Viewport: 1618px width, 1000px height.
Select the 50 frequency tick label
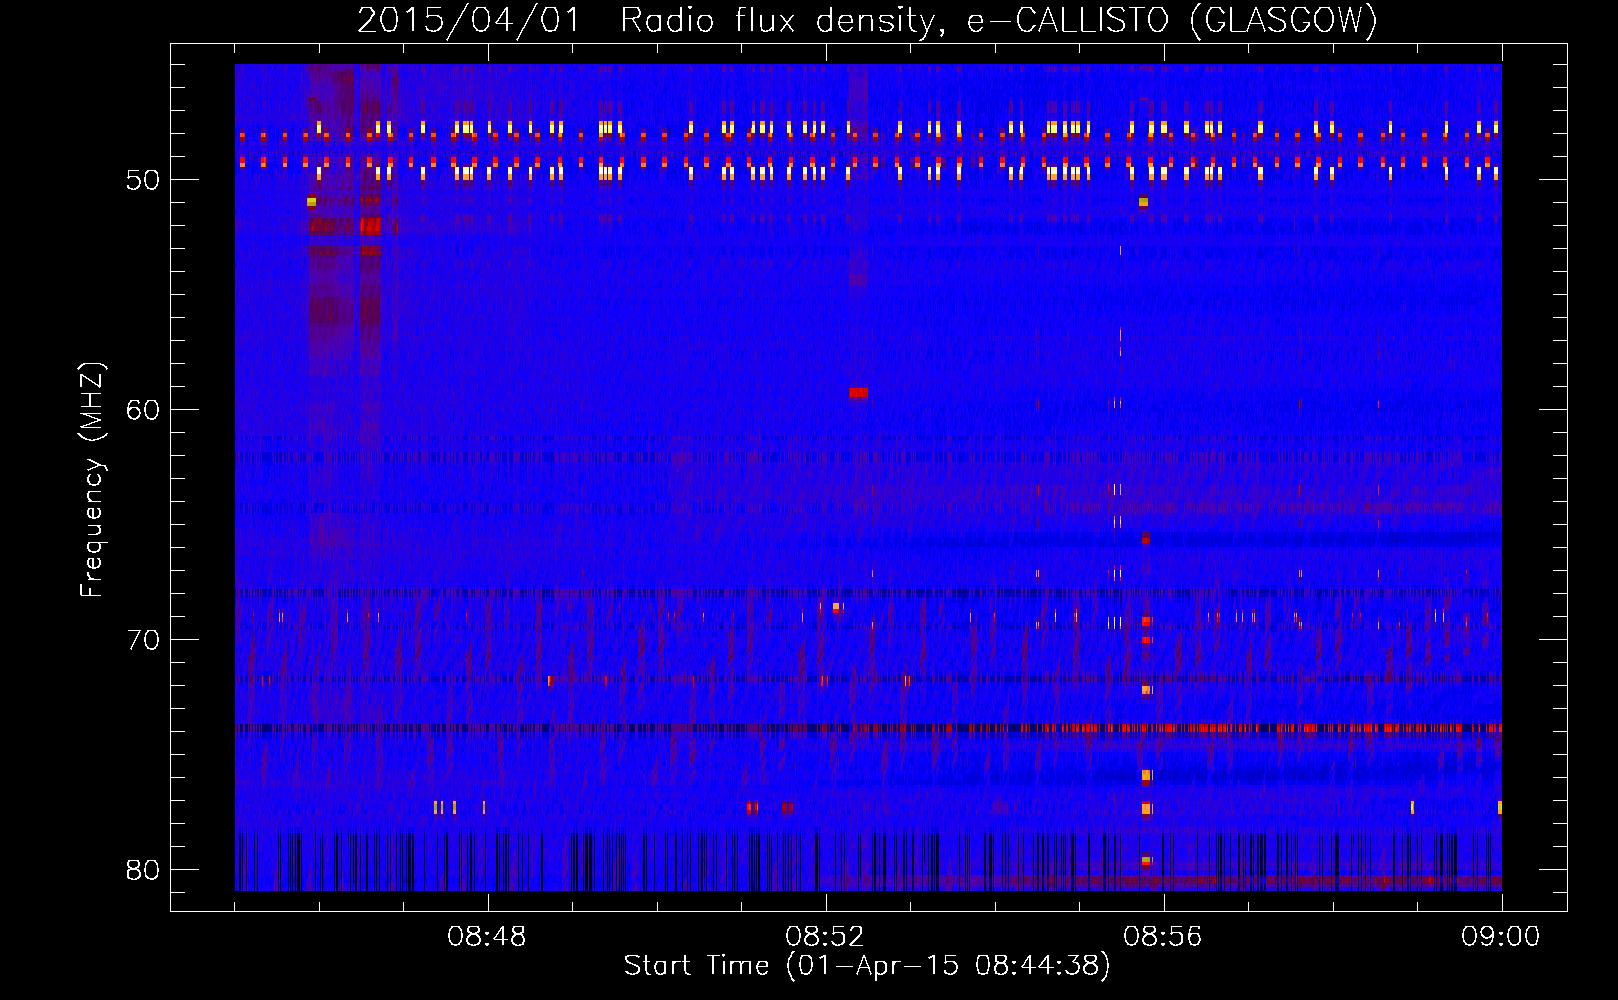(x=143, y=180)
